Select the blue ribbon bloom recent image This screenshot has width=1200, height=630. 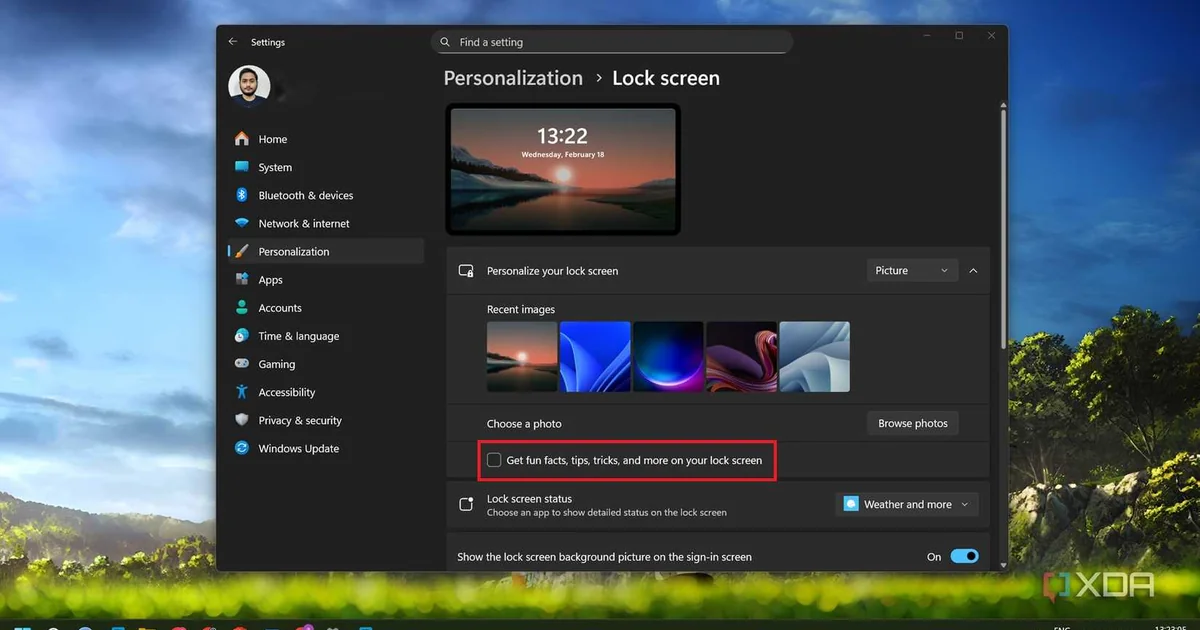(595, 357)
